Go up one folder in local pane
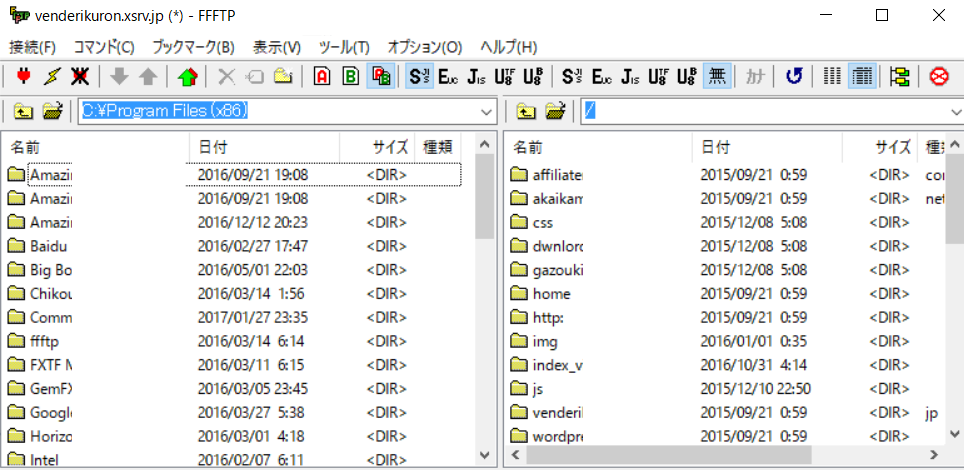 (x=23, y=111)
